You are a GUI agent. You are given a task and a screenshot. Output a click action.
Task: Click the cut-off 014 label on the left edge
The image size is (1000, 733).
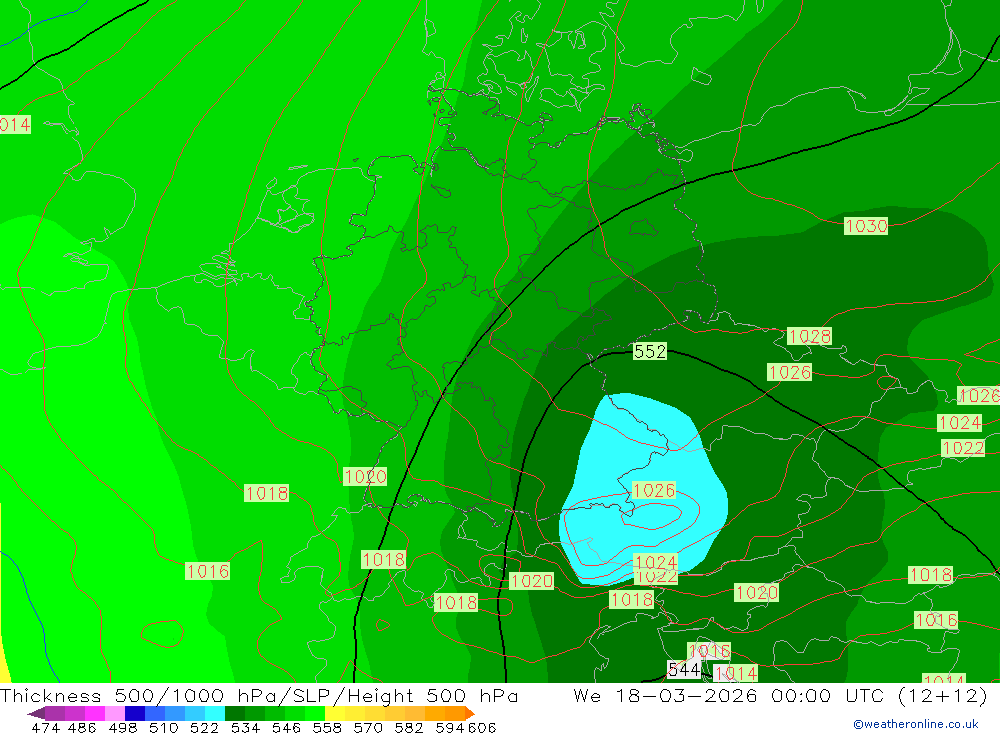[x=15, y=124]
